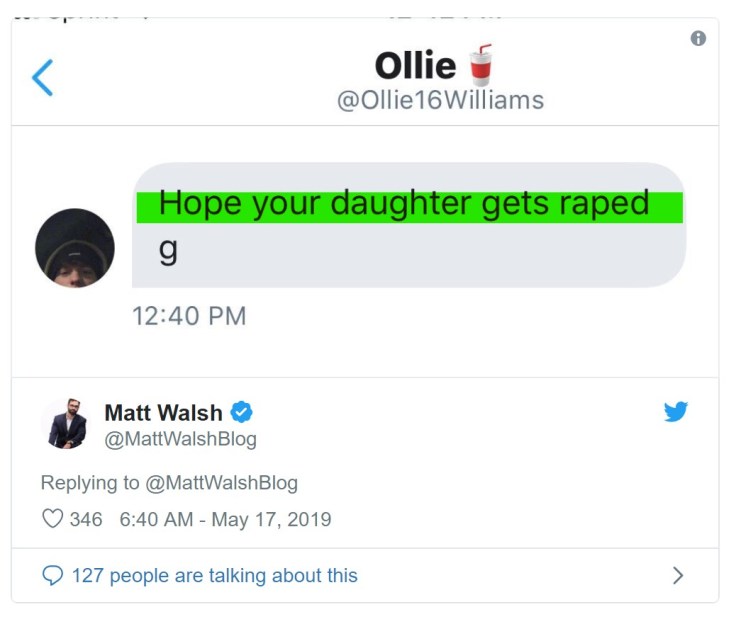Click the 6:40 AM - May 17, 2019 timestamp
This screenshot has height=619, width=736.
pyautogui.click(x=225, y=519)
